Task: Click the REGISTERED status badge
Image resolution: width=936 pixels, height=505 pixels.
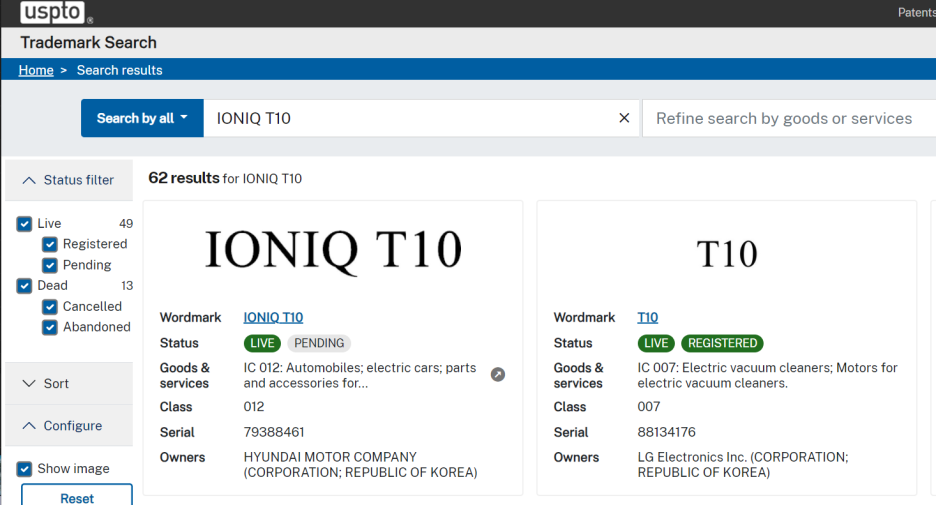Action: pos(722,343)
